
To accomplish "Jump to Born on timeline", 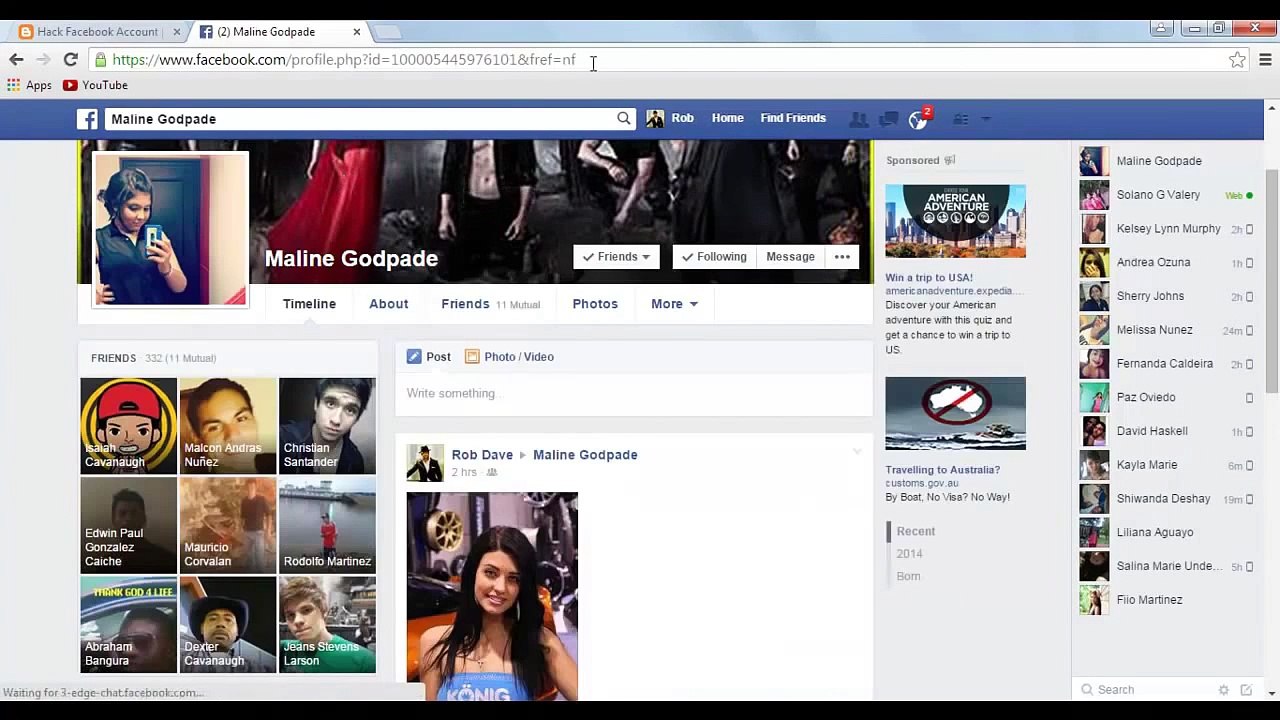I will (x=908, y=576).
